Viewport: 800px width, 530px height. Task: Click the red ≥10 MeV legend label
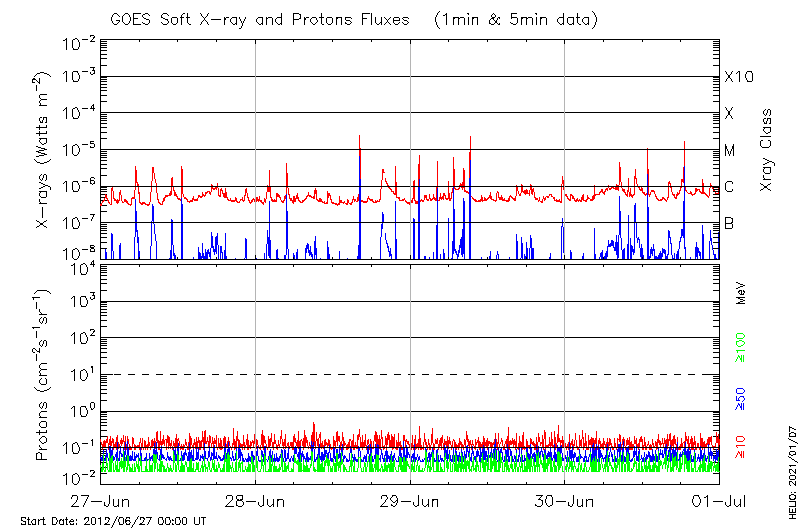point(741,449)
